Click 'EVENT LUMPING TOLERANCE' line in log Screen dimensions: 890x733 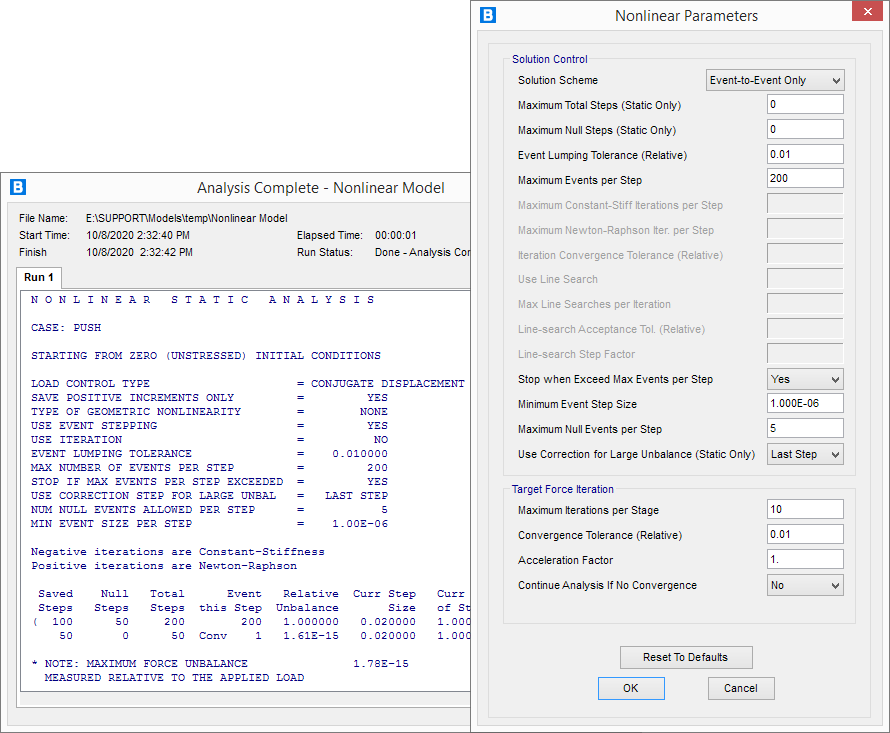click(209, 454)
